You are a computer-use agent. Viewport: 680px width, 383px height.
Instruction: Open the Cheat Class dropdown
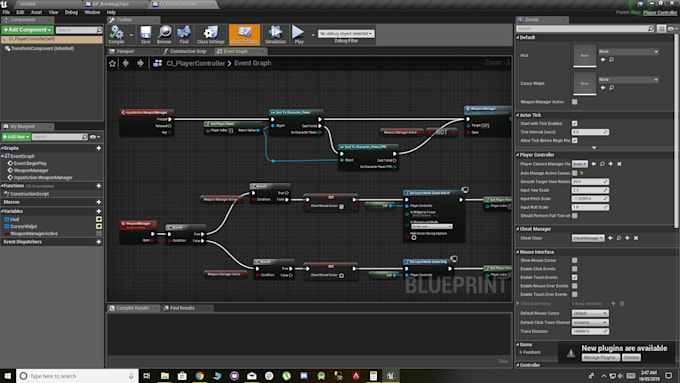click(588, 238)
